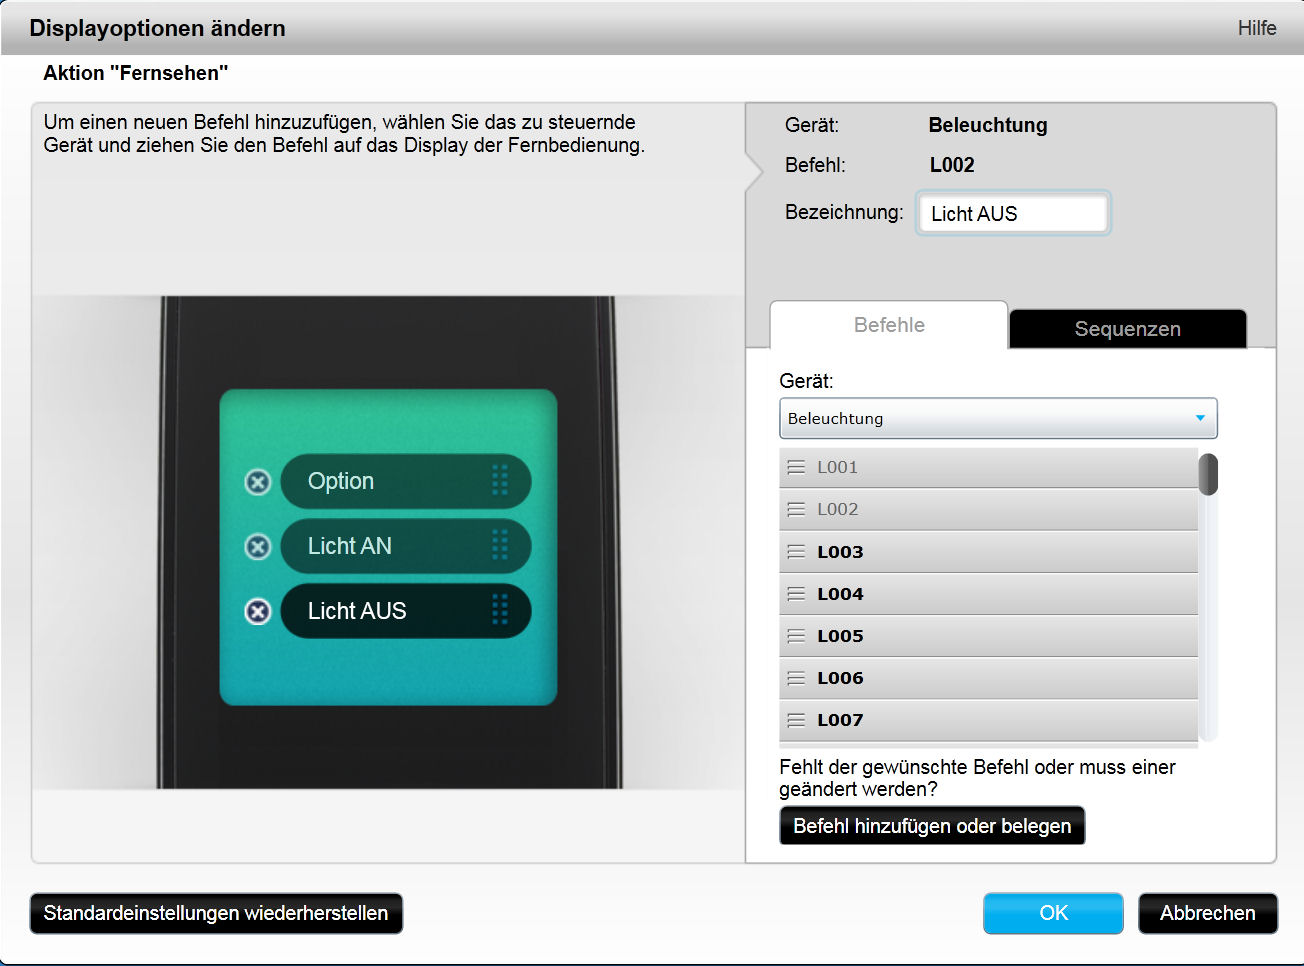Screen dimensions: 1304x966
Task: Remove the Option entry with its X icon
Action: 258,482
